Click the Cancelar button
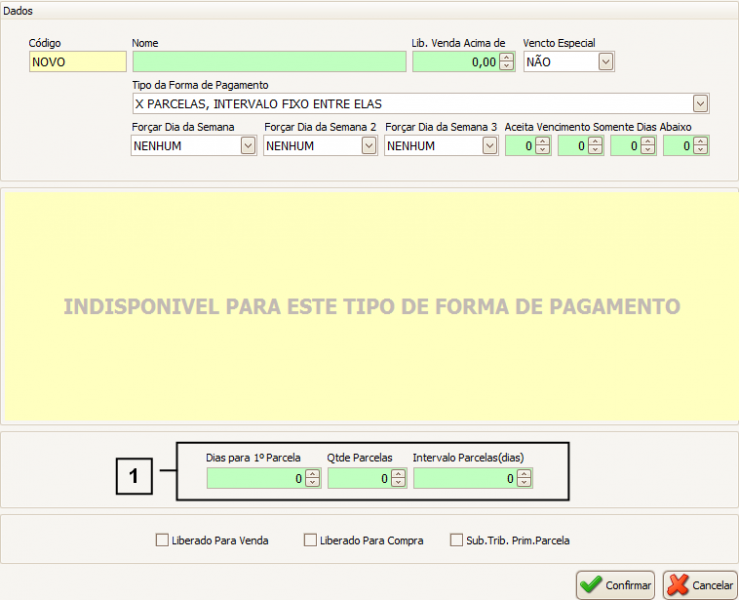739x600 pixels. point(699,585)
